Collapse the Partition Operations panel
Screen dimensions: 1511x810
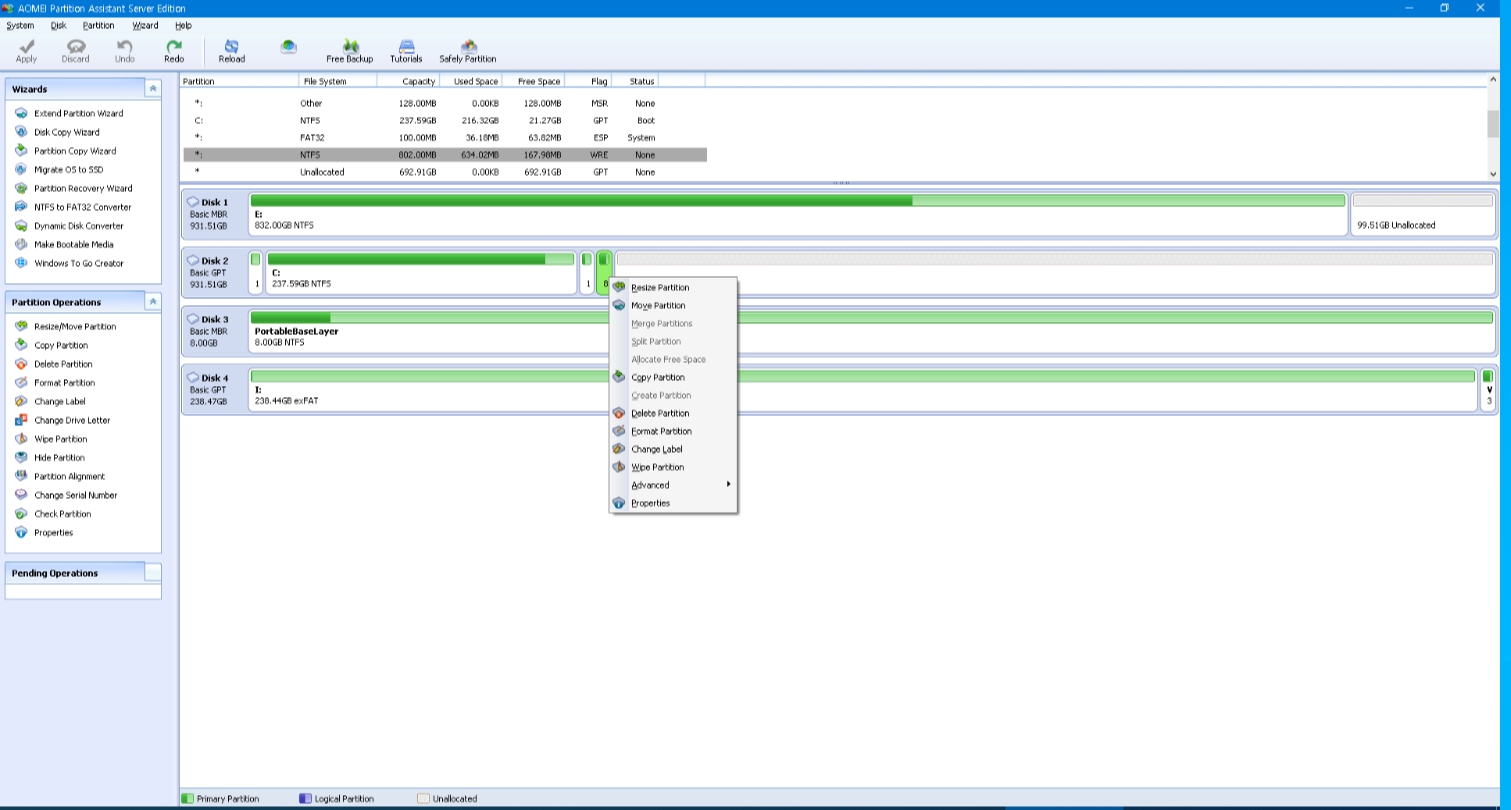(152, 301)
